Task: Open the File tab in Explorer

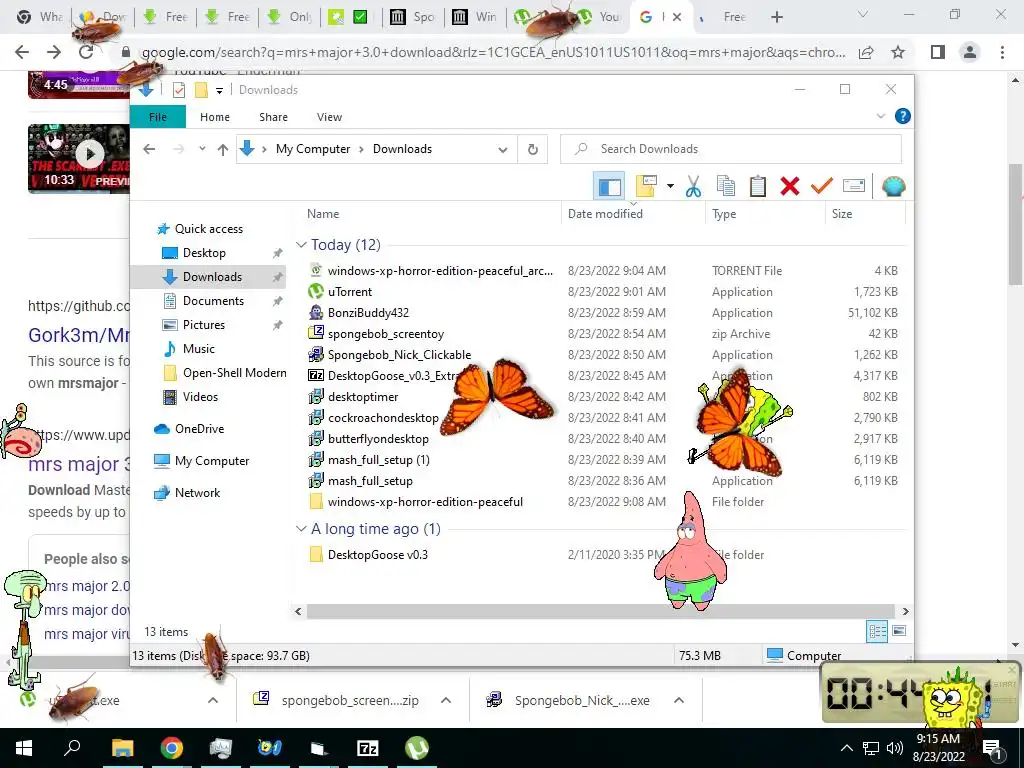Action: [158, 117]
